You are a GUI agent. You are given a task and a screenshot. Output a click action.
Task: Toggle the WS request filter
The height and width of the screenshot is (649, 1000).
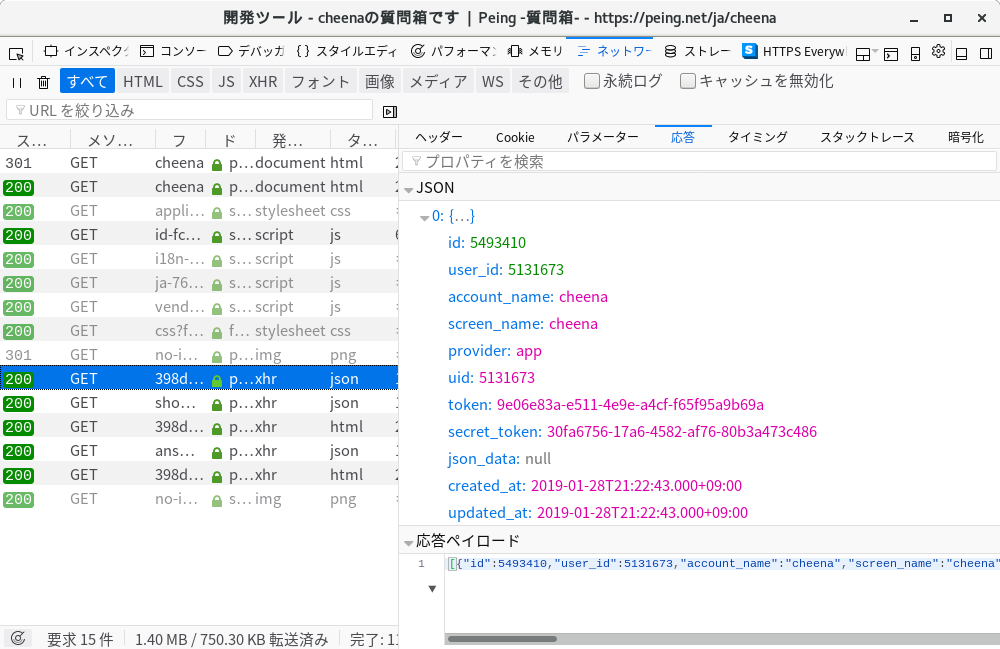point(492,82)
